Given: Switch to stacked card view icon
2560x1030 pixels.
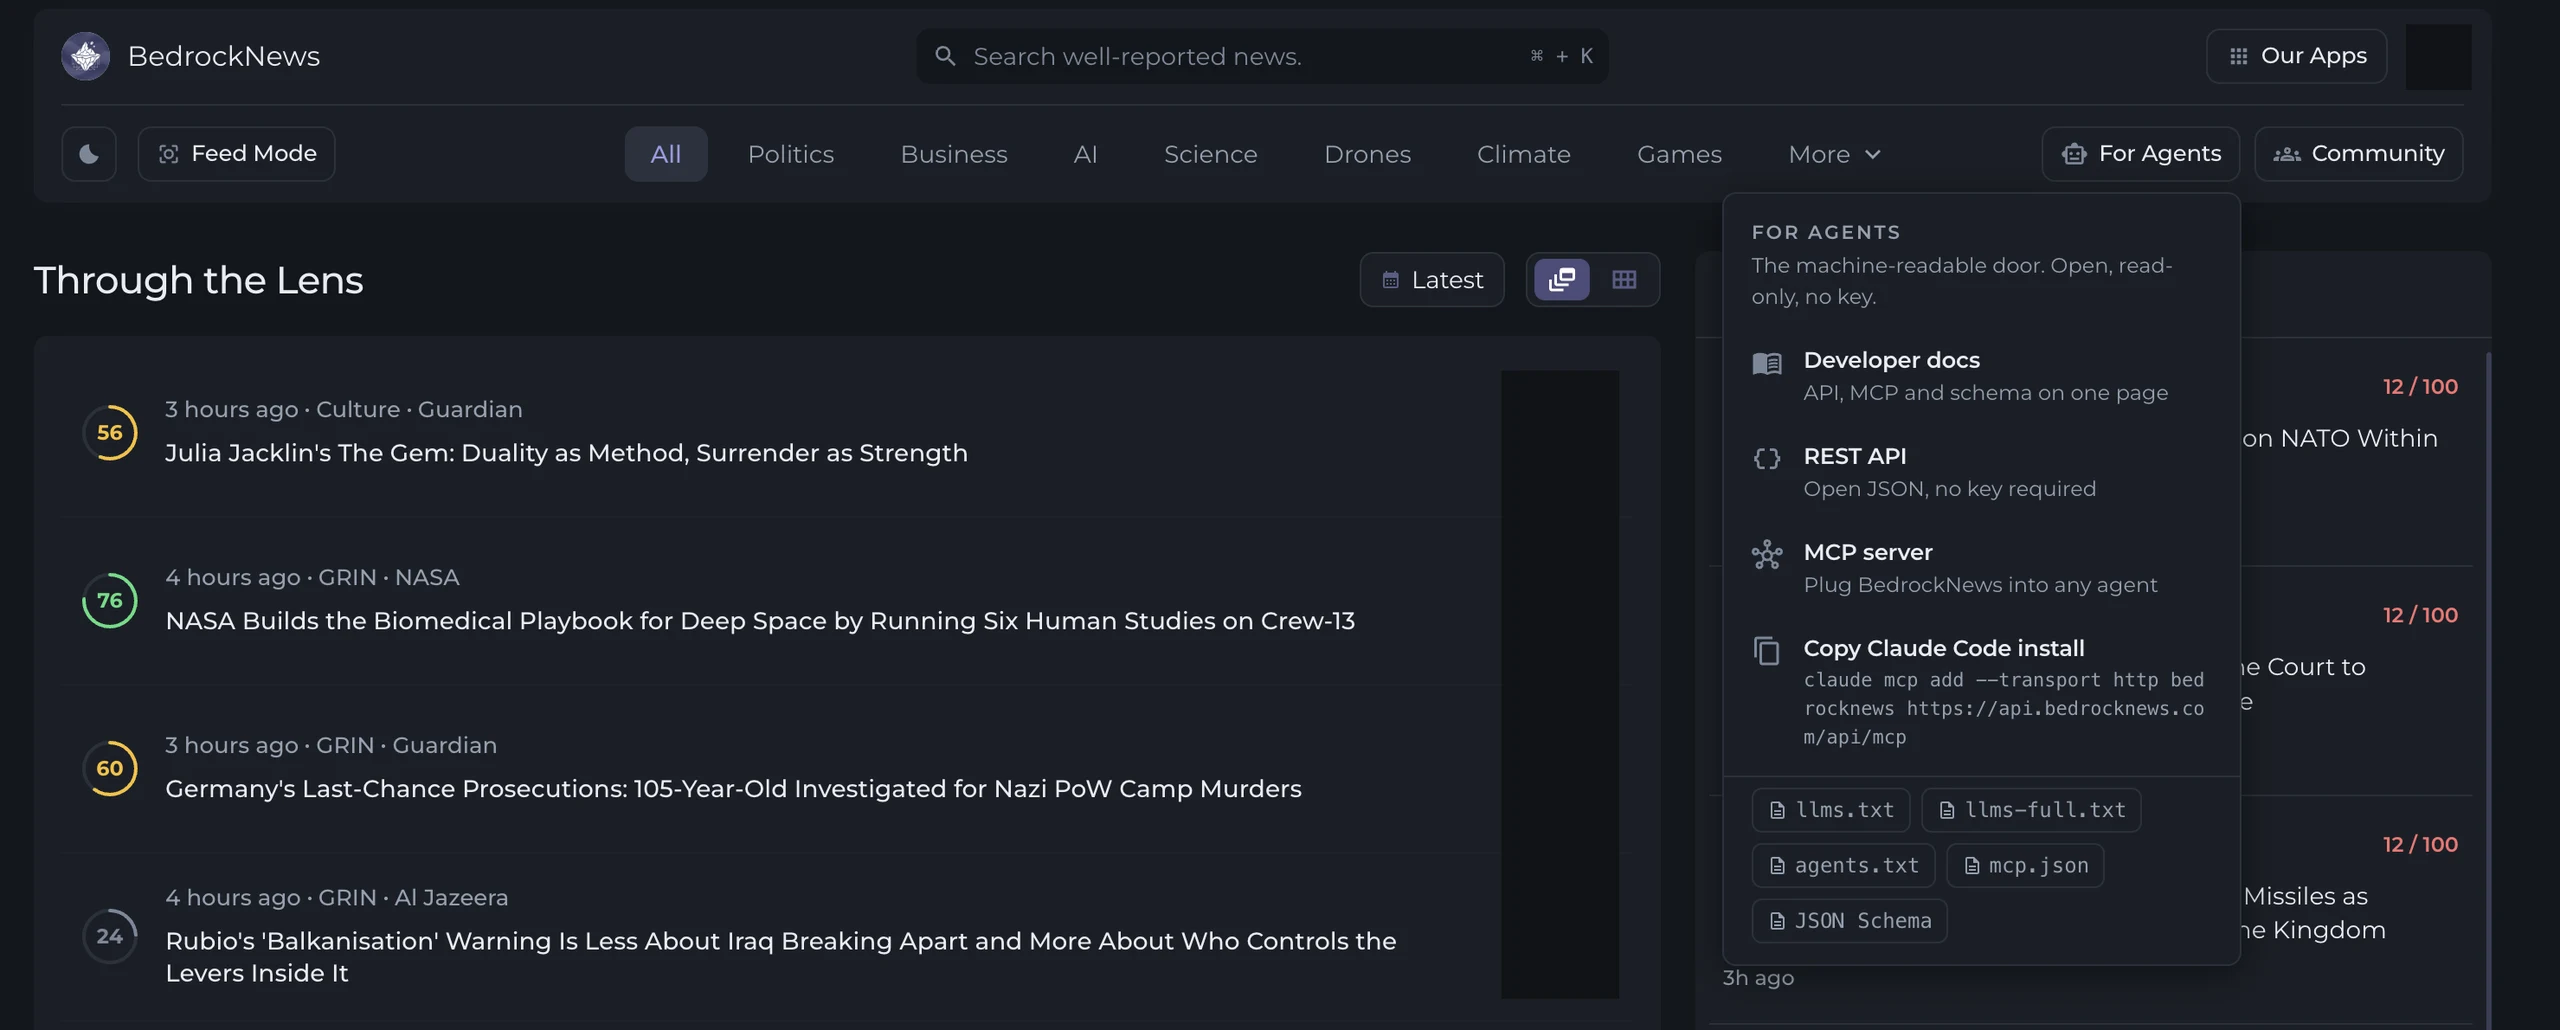Looking at the screenshot, I should coord(1562,280).
